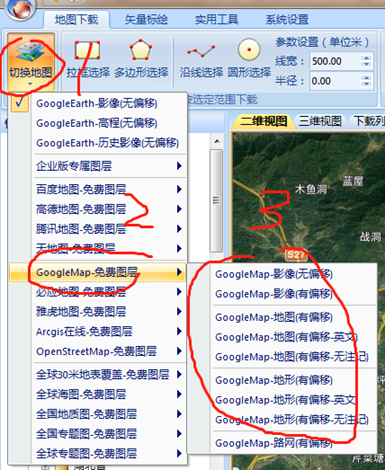Toggle the checked GoogleEarth-影像(无偏移) layer

pos(97,104)
